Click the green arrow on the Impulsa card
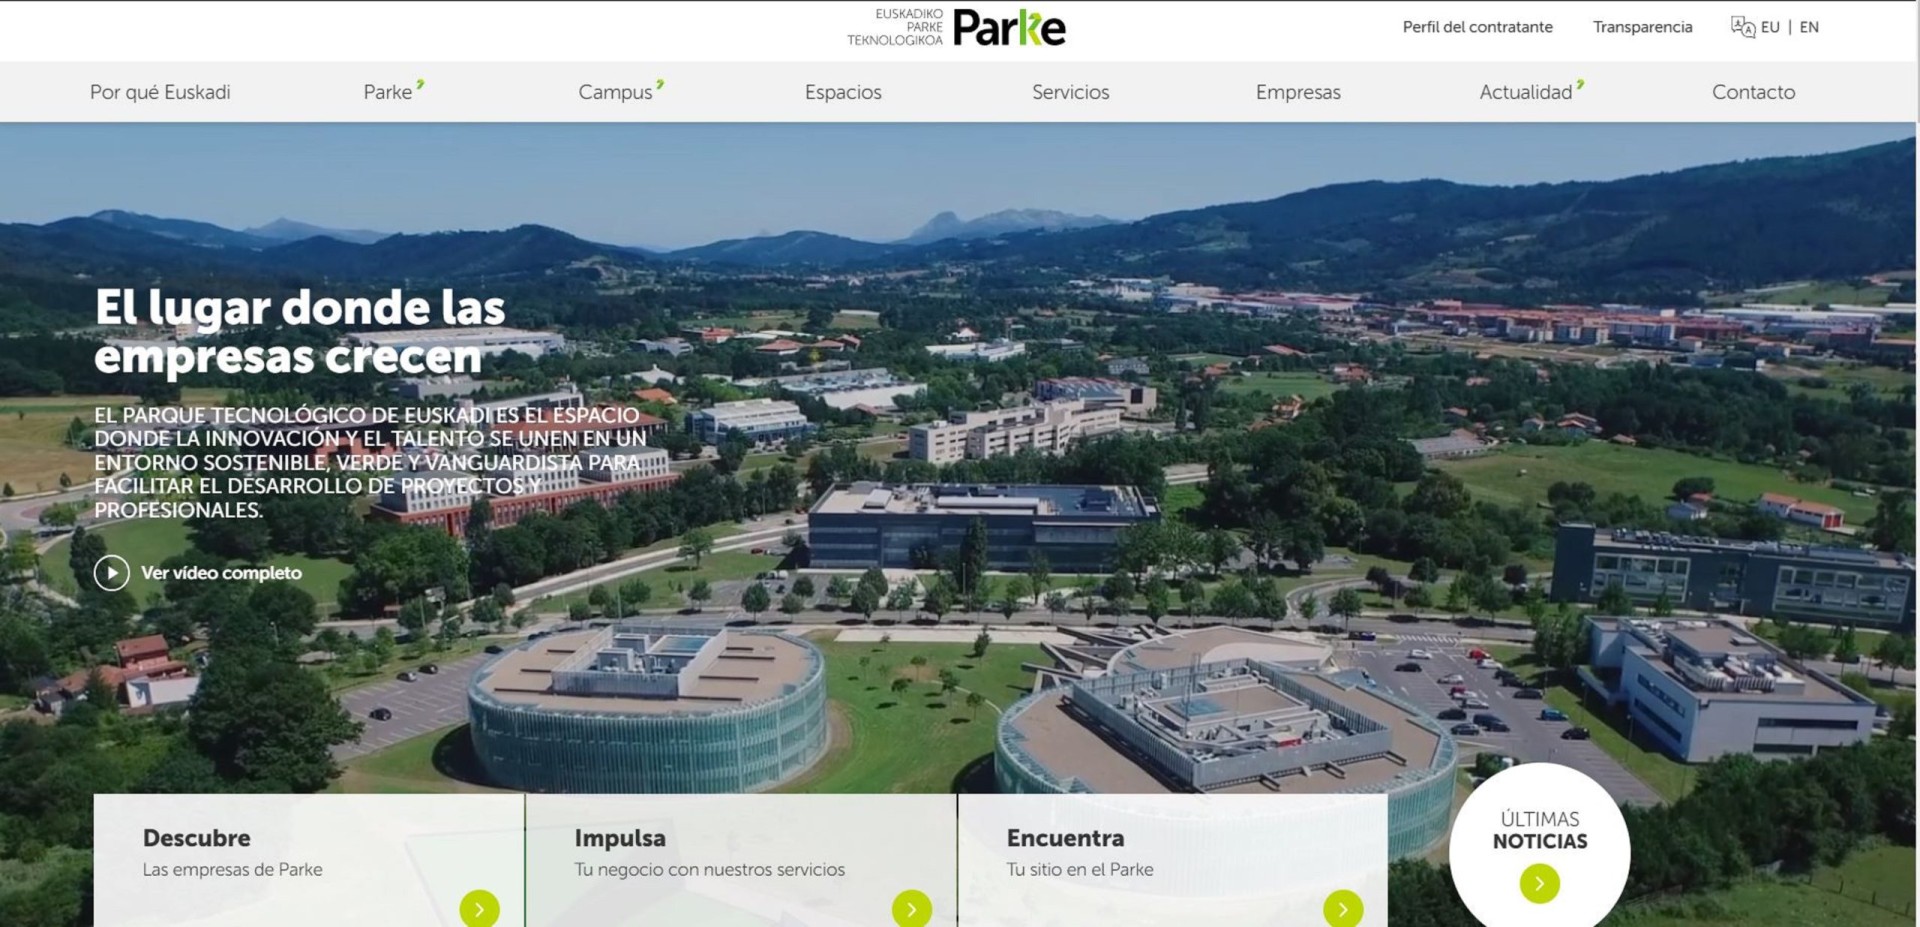This screenshot has height=927, width=1920. [x=911, y=910]
